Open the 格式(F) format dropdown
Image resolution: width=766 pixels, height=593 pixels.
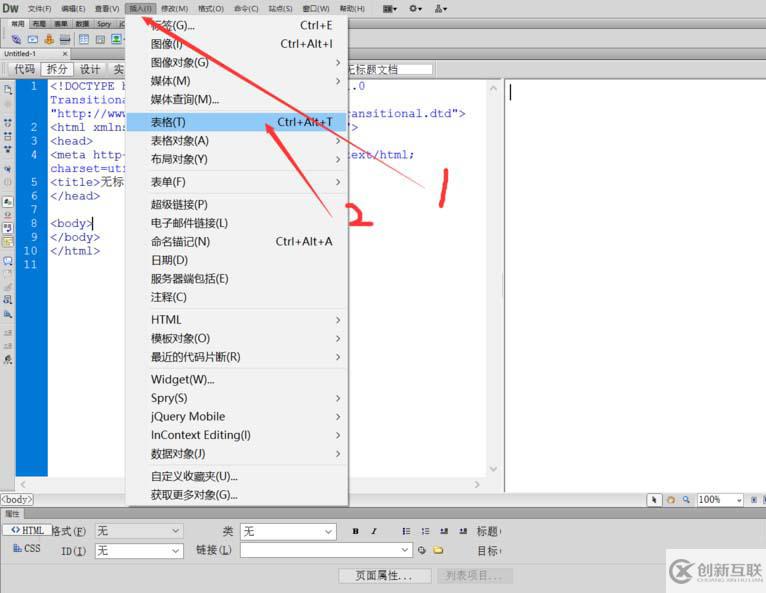coord(139,531)
